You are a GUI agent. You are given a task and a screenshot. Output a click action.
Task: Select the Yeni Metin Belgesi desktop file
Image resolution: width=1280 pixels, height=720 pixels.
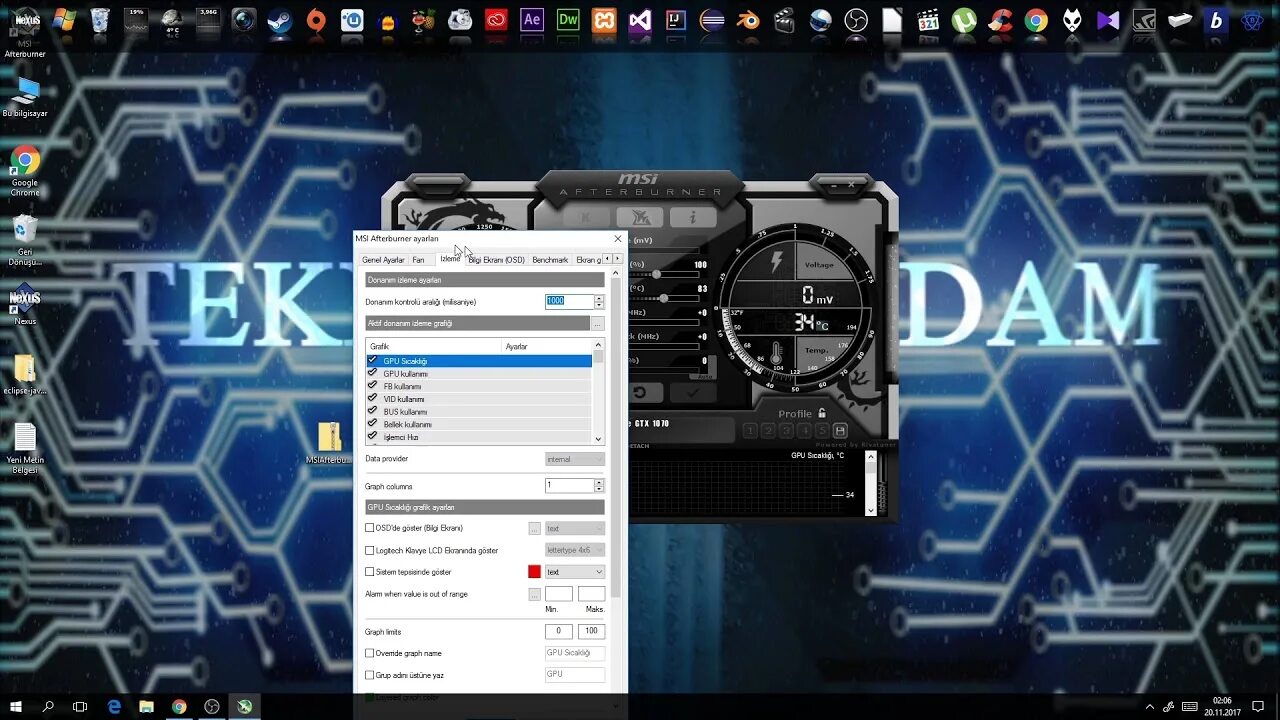tap(25, 448)
